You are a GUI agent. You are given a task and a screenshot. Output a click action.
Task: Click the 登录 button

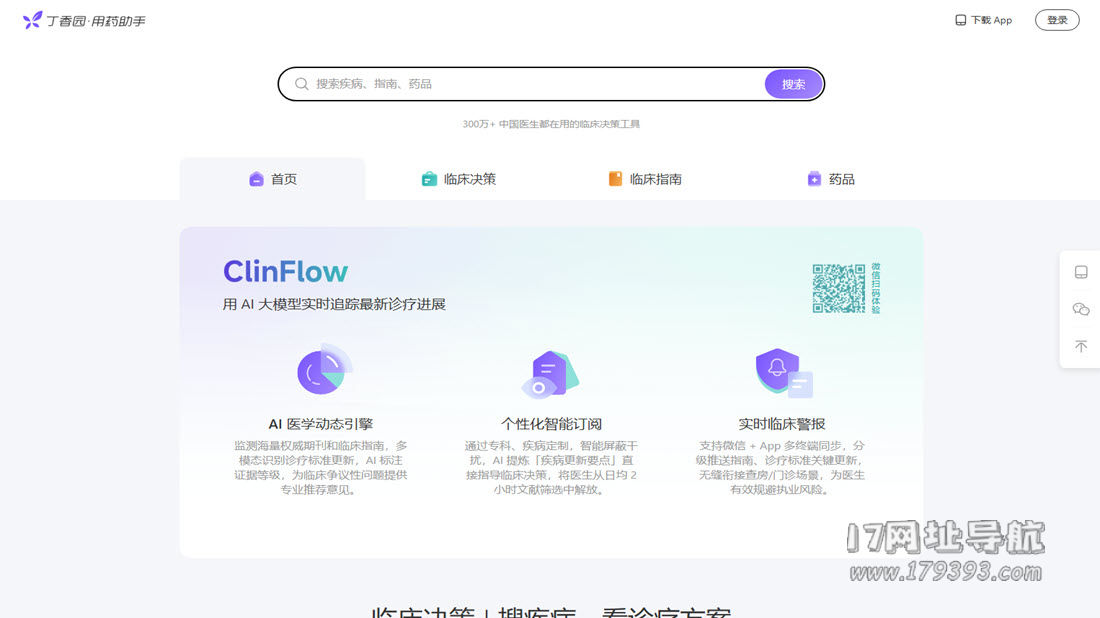pos(1056,20)
